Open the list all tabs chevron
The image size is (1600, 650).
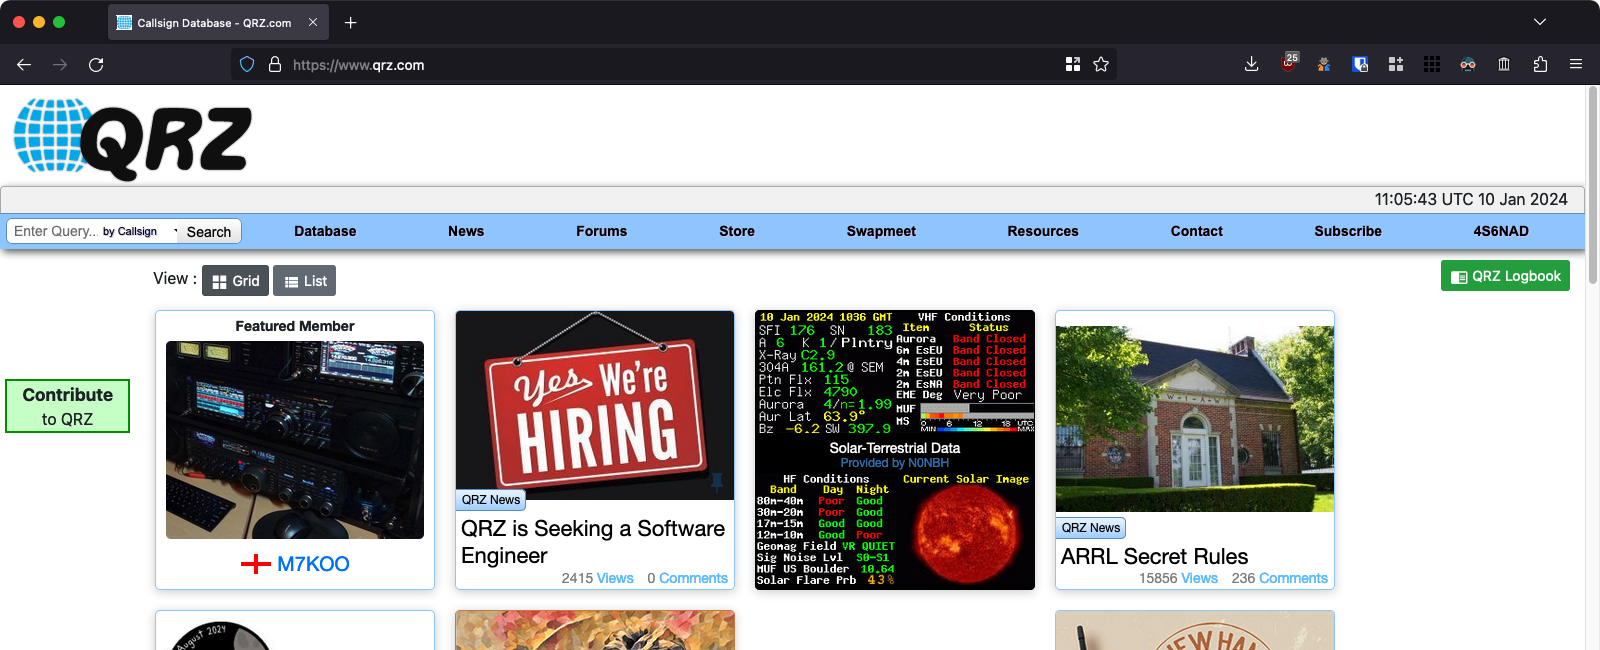click(x=1540, y=22)
